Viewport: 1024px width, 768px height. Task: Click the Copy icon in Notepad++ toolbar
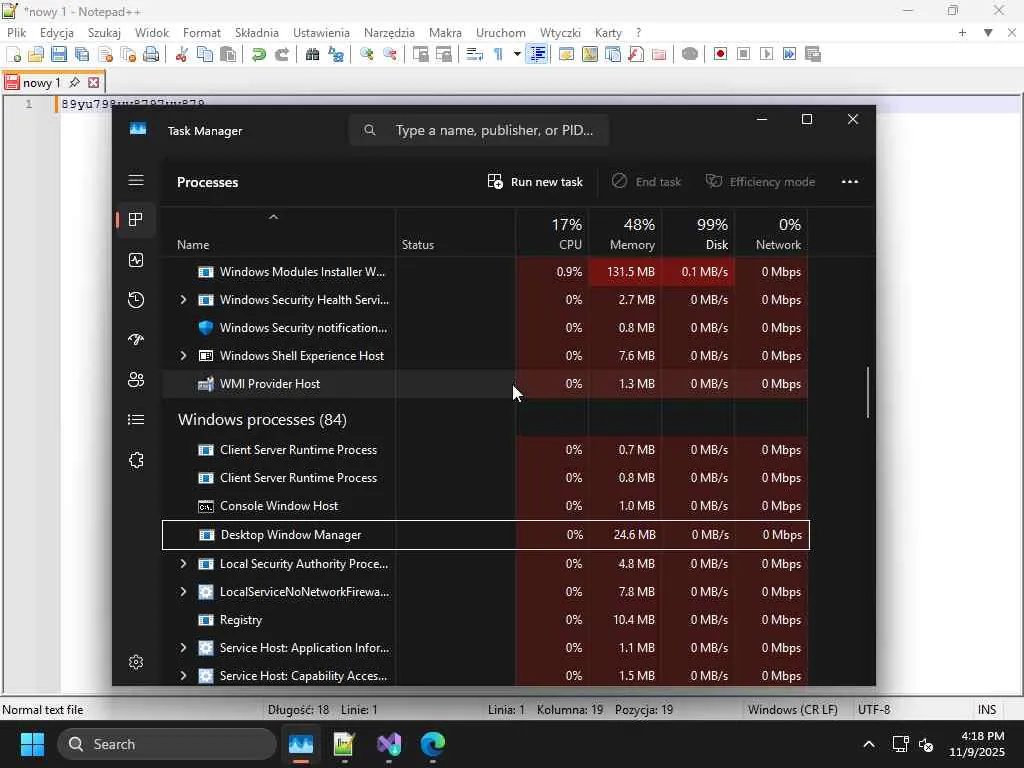pos(204,54)
